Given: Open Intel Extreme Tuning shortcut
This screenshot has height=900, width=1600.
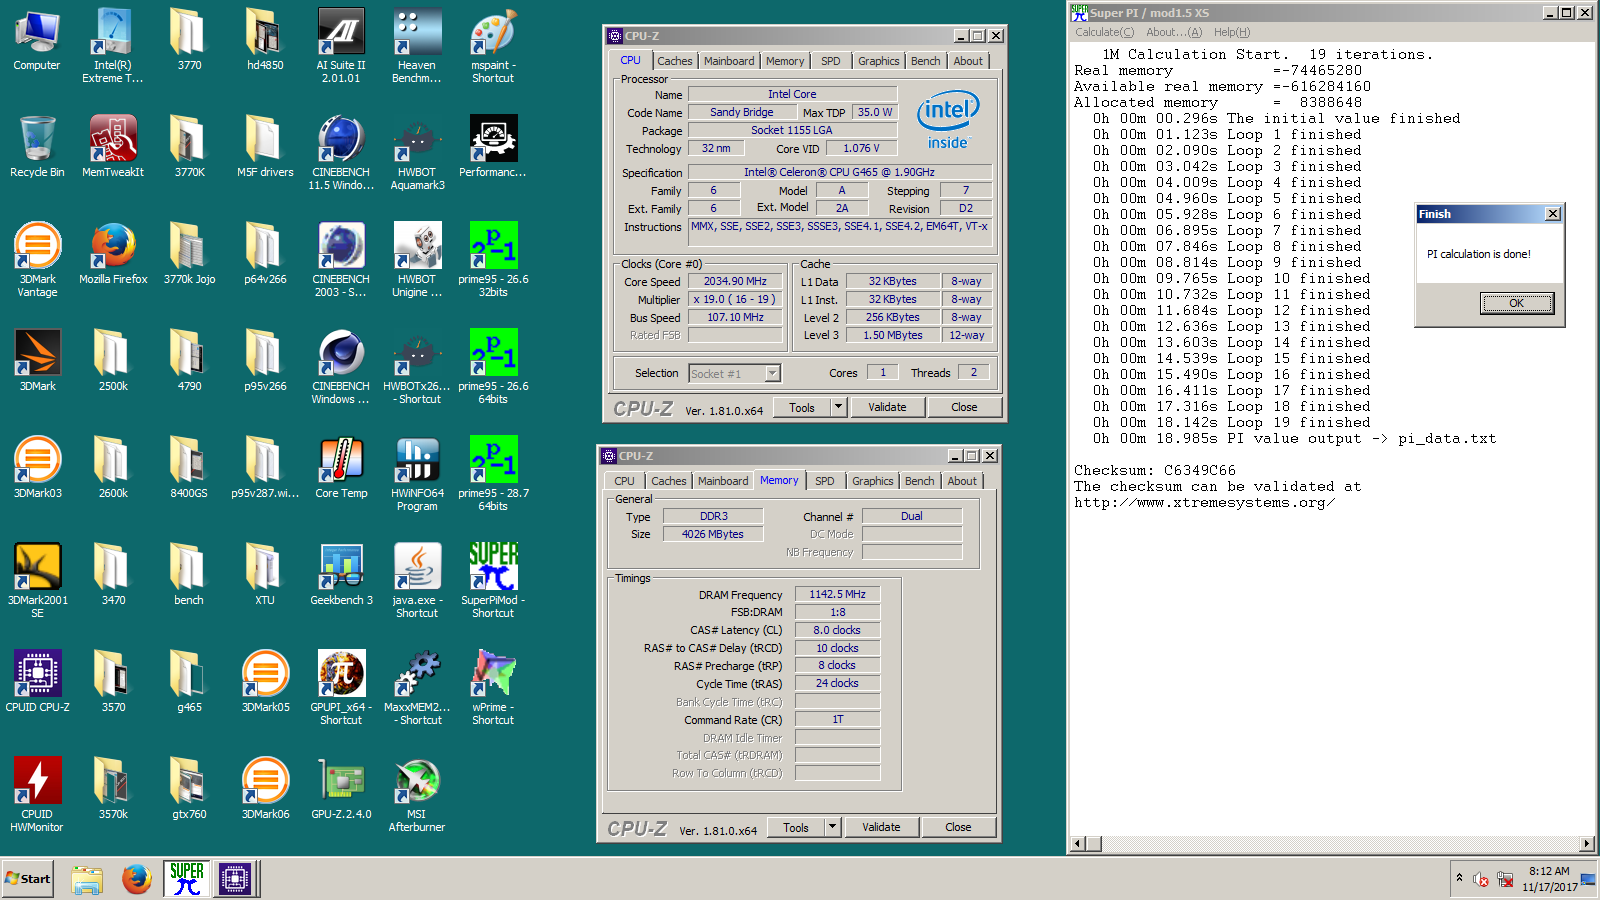Looking at the screenshot, I should click(113, 45).
